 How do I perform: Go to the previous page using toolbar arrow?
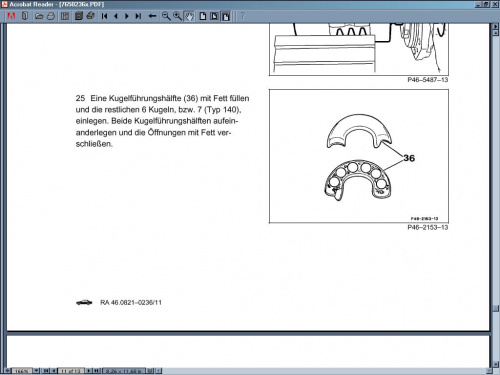(116, 16)
